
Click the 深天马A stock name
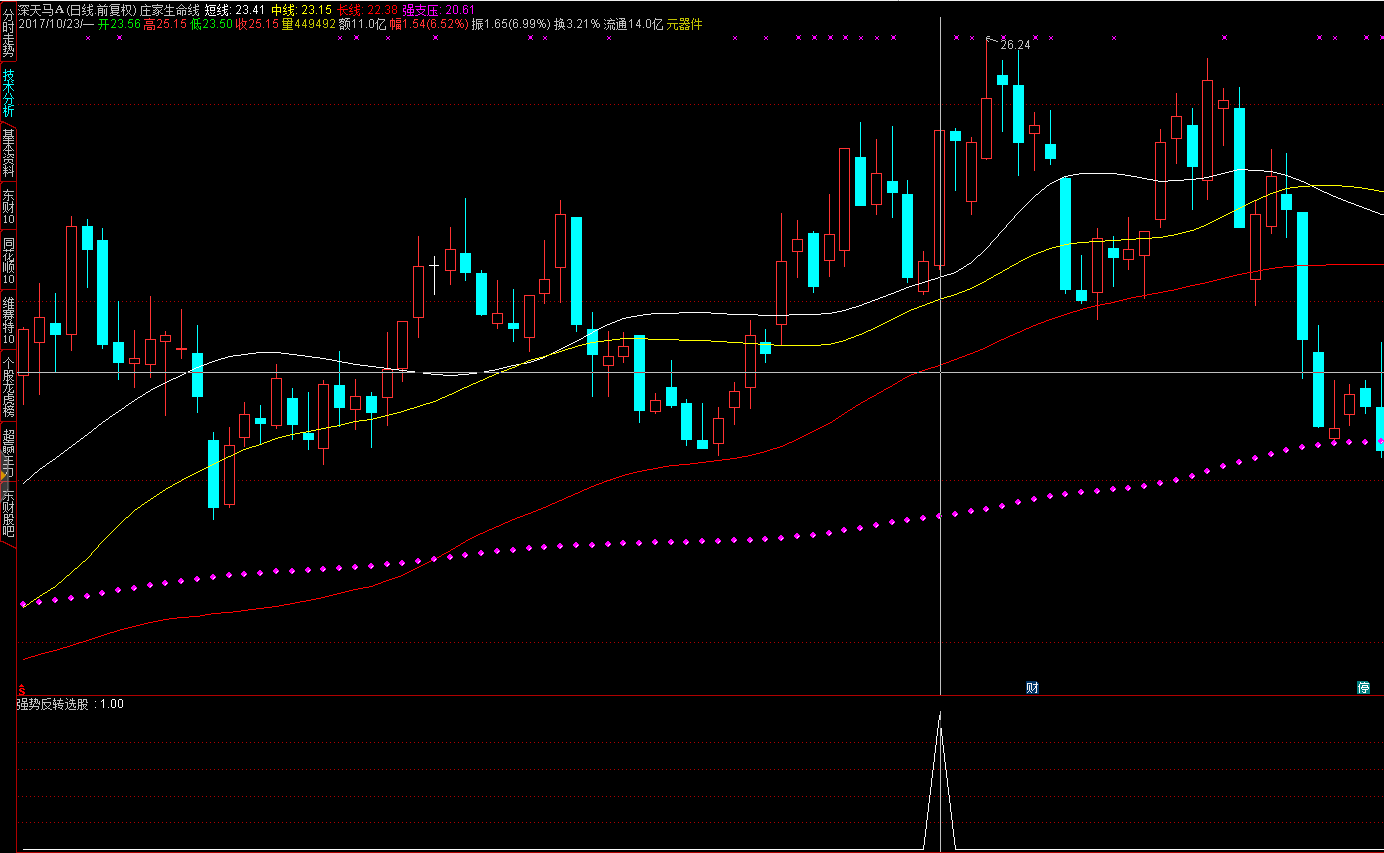click(x=42, y=9)
